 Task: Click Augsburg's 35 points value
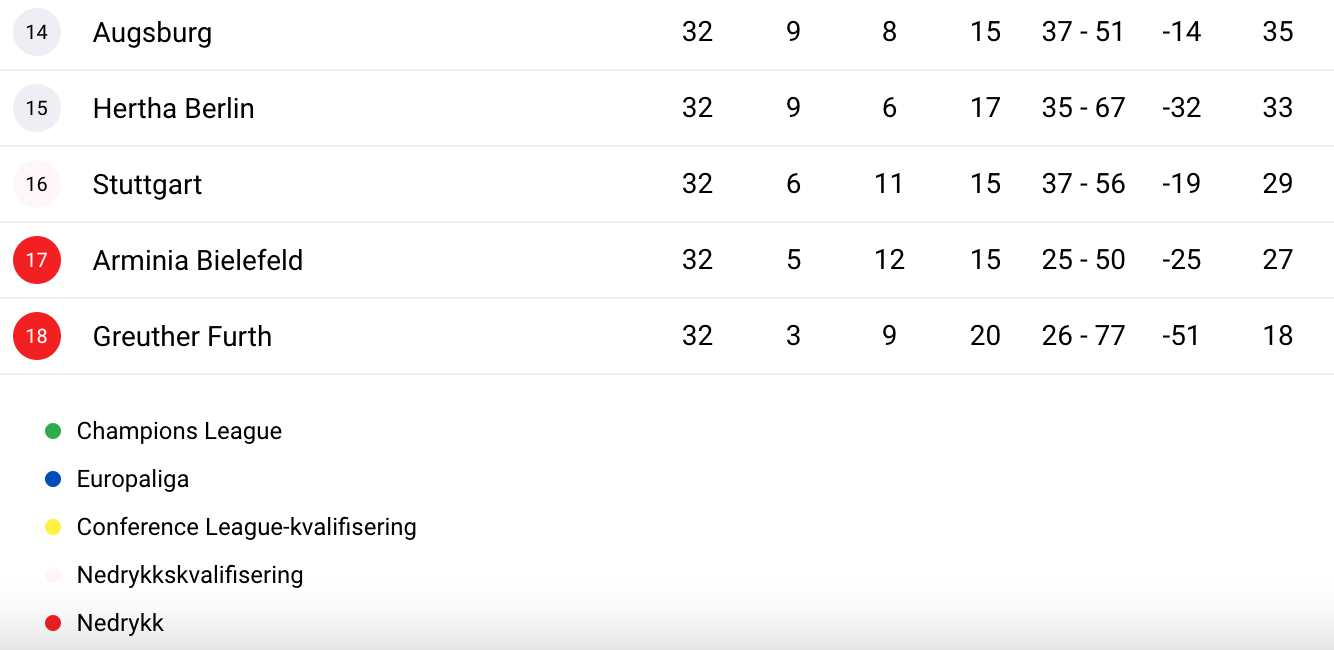(1277, 32)
